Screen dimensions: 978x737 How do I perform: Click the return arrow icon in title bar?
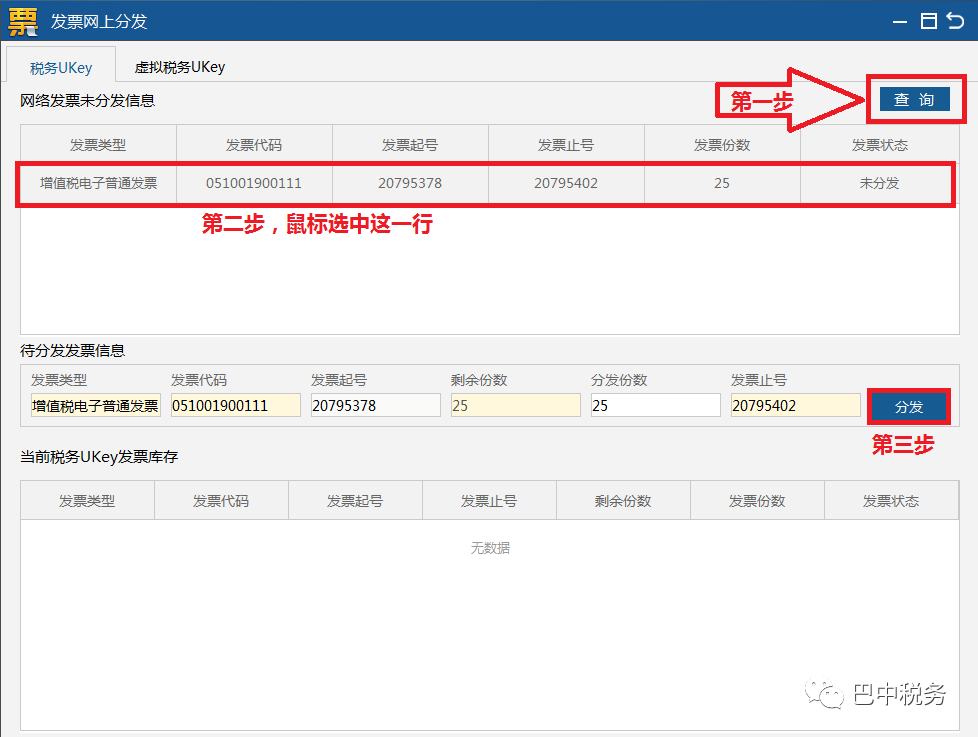pos(955,21)
